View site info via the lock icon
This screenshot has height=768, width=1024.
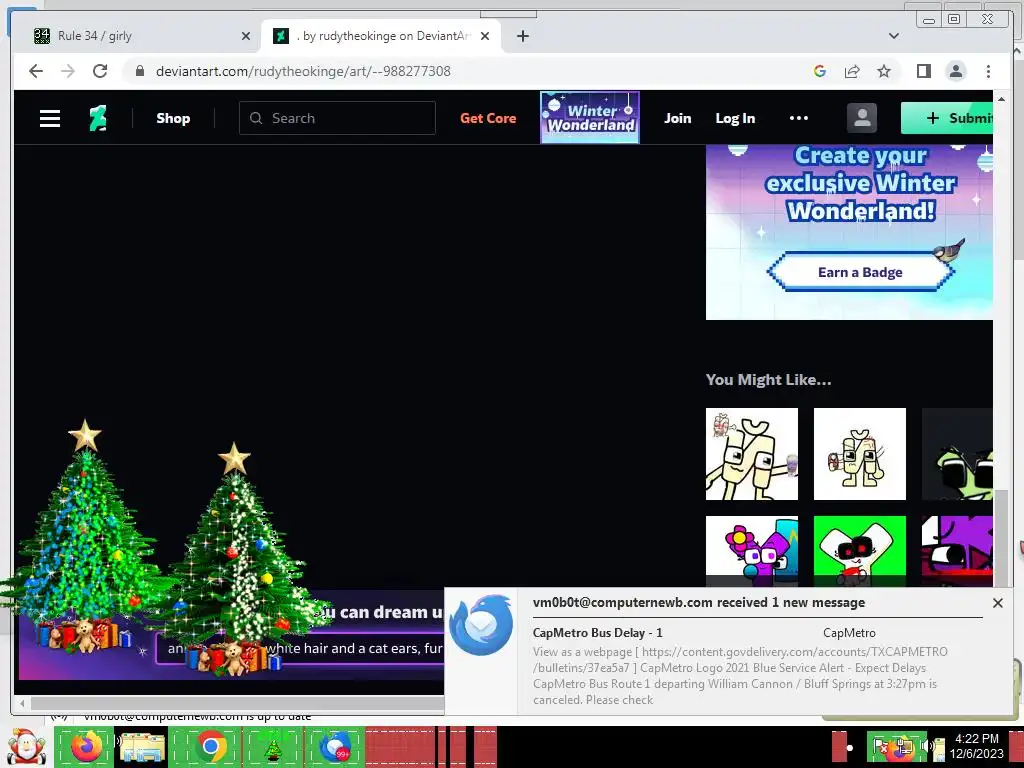pos(140,71)
